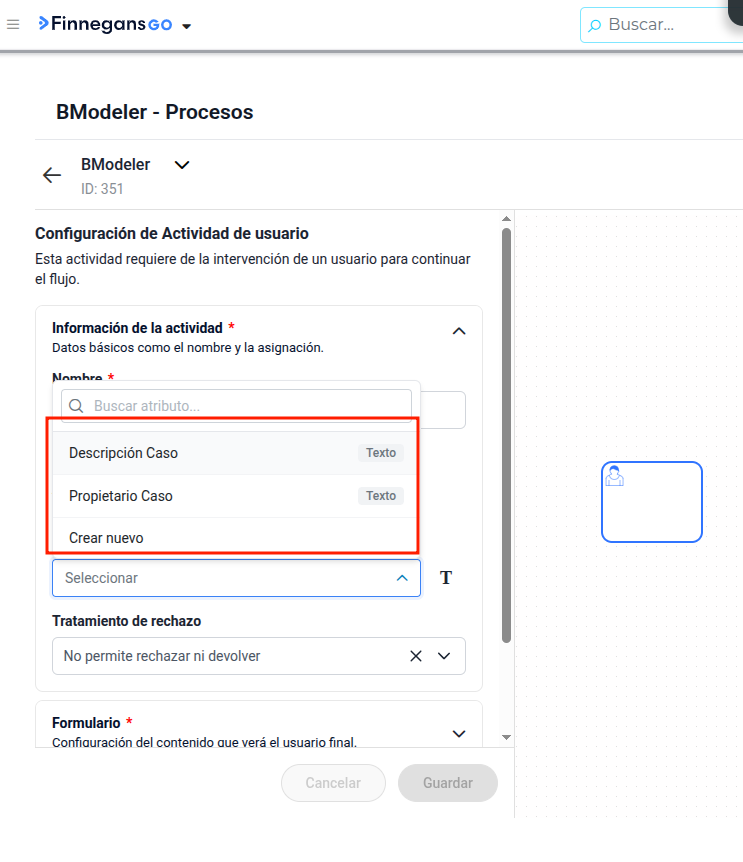Click the magnifier icon in Buscar atributo
The width and height of the screenshot is (743, 862).
[76, 406]
